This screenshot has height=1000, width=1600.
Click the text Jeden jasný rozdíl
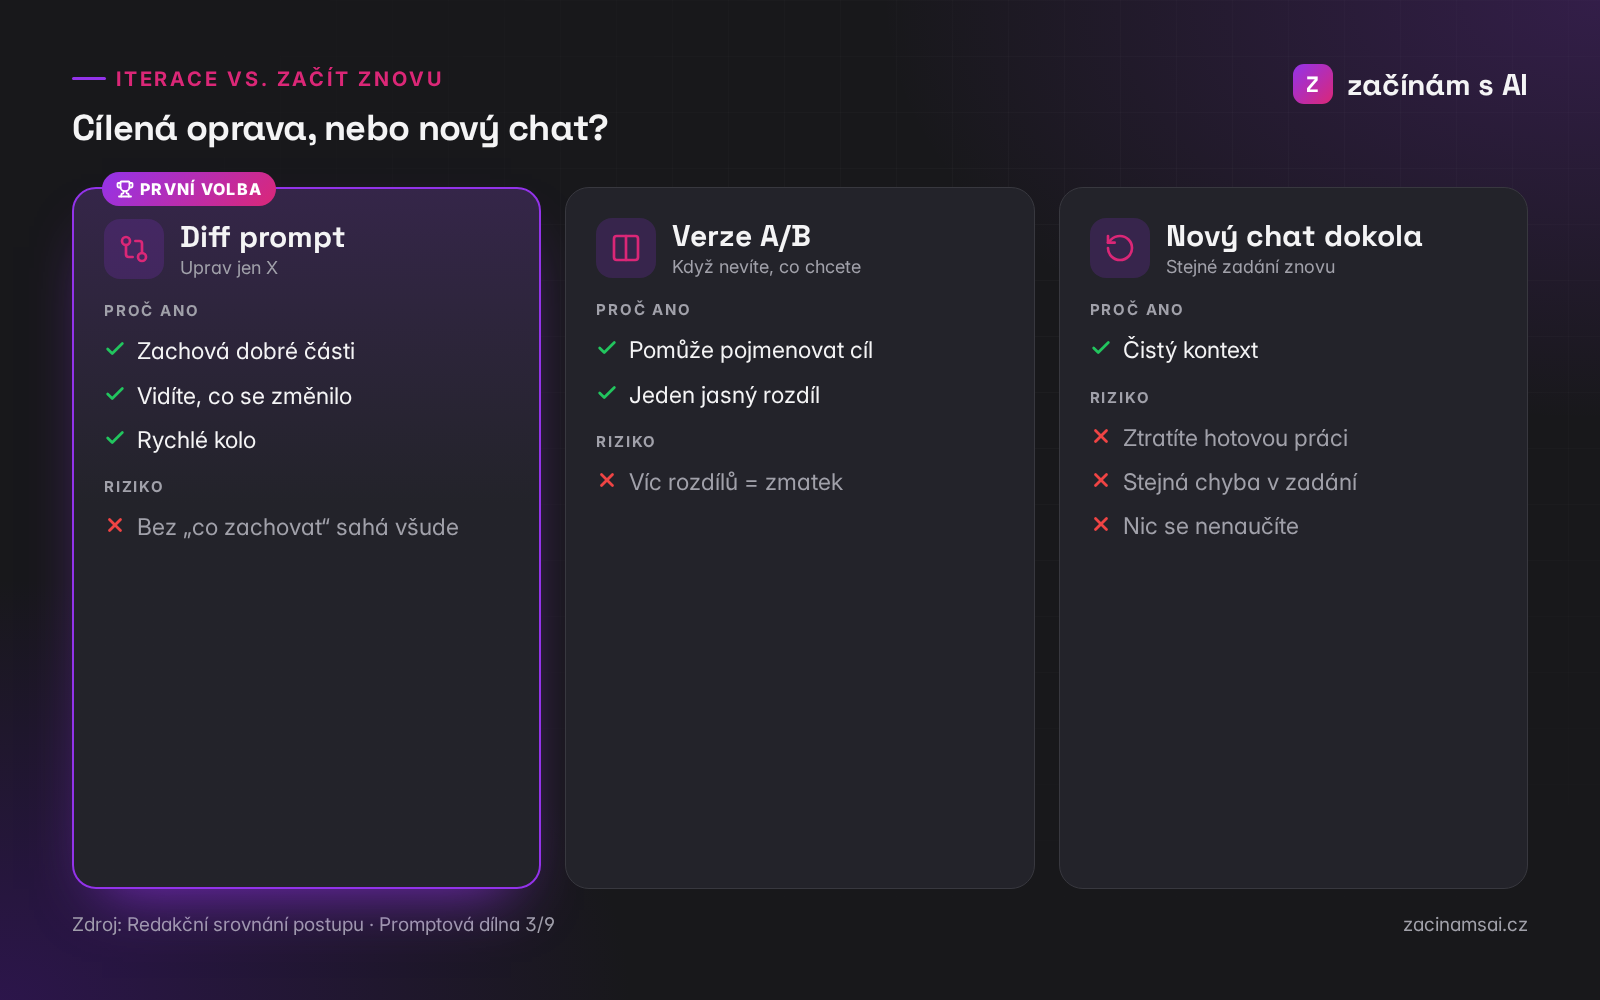point(724,395)
